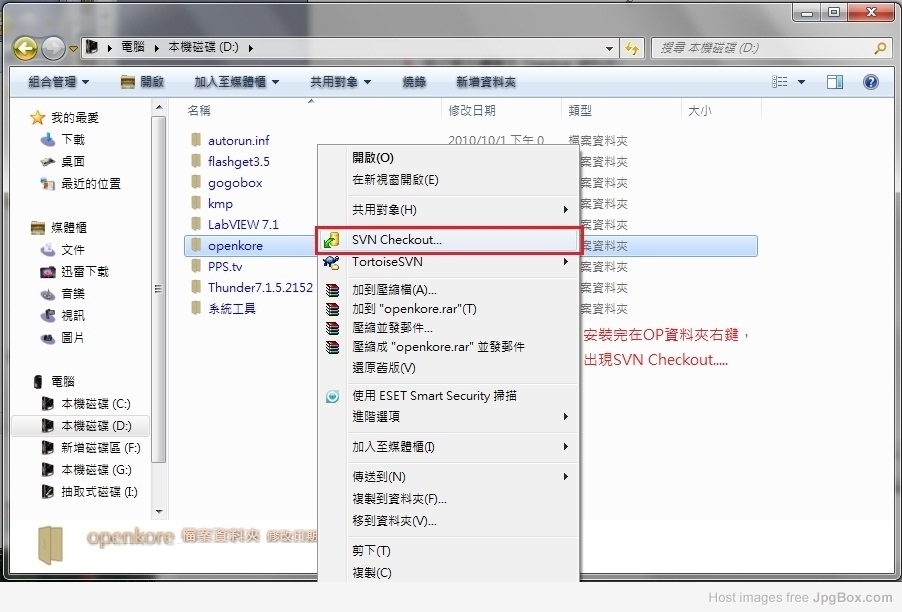Toggle the preview pane icon in toolbar

(x=834, y=82)
